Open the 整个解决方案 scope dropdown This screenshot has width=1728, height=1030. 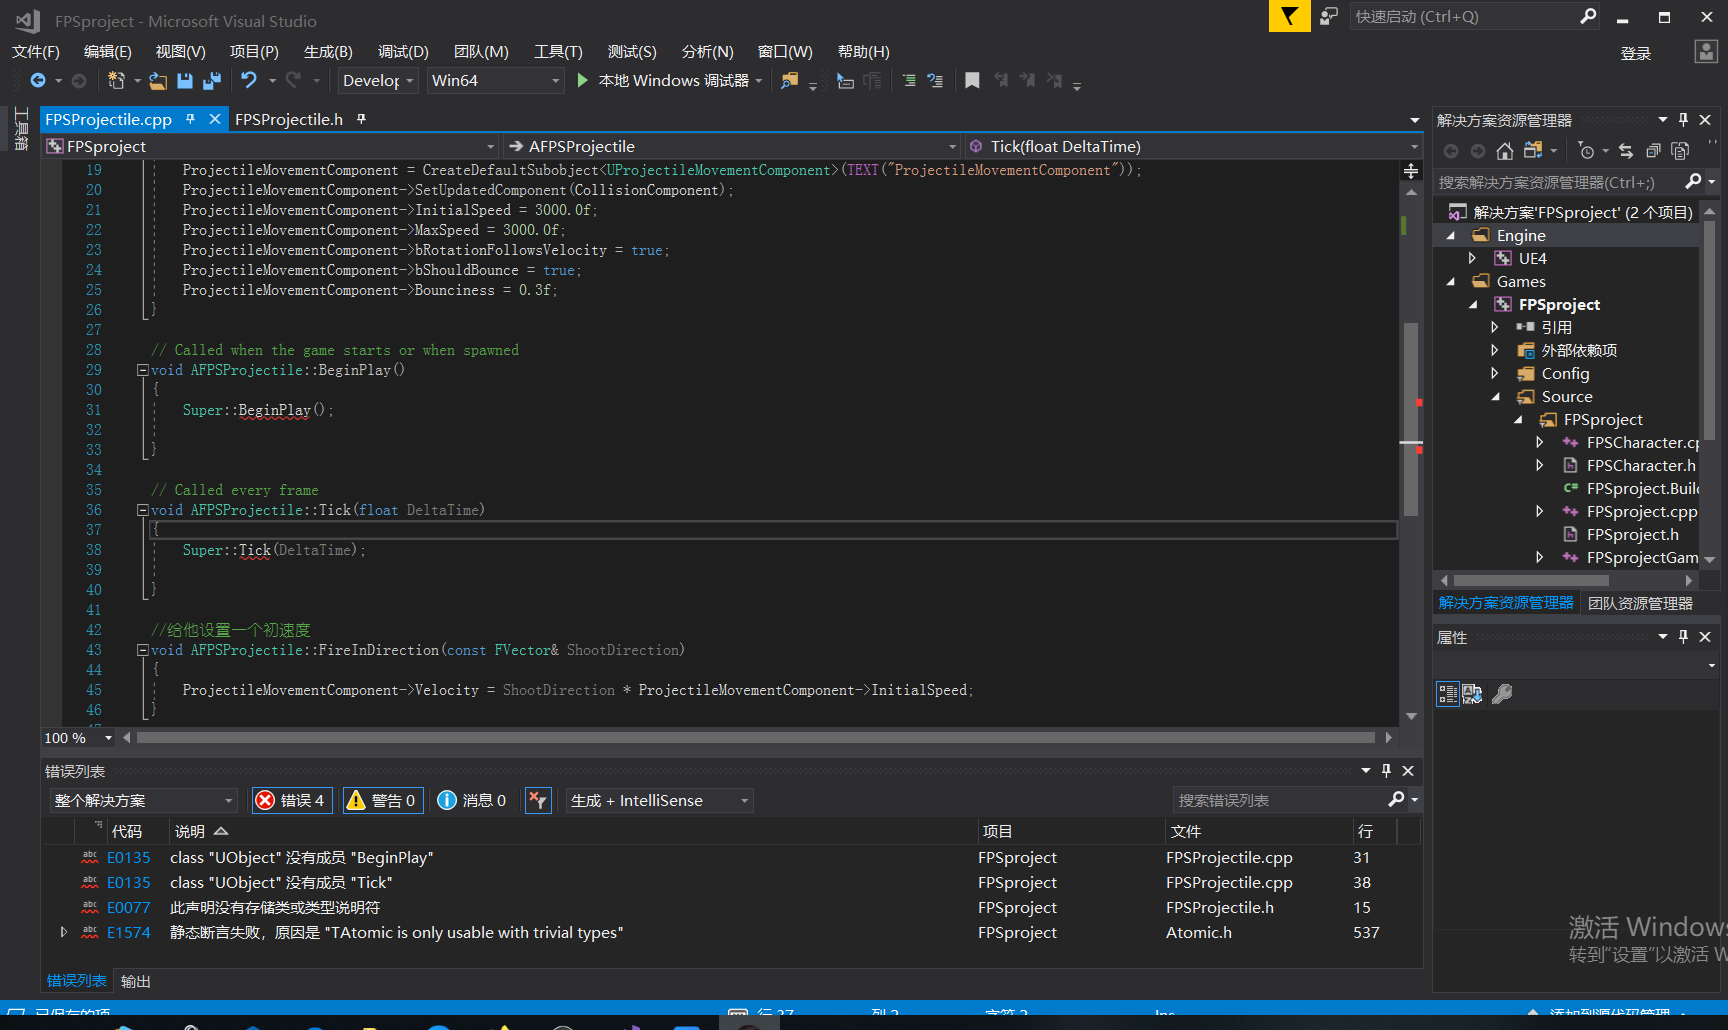[143, 800]
